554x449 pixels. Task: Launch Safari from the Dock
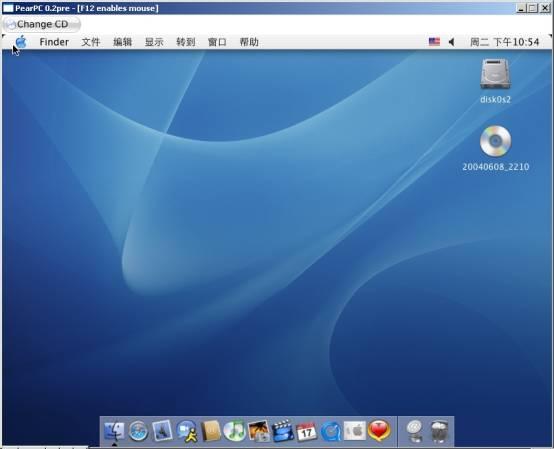click(x=138, y=431)
